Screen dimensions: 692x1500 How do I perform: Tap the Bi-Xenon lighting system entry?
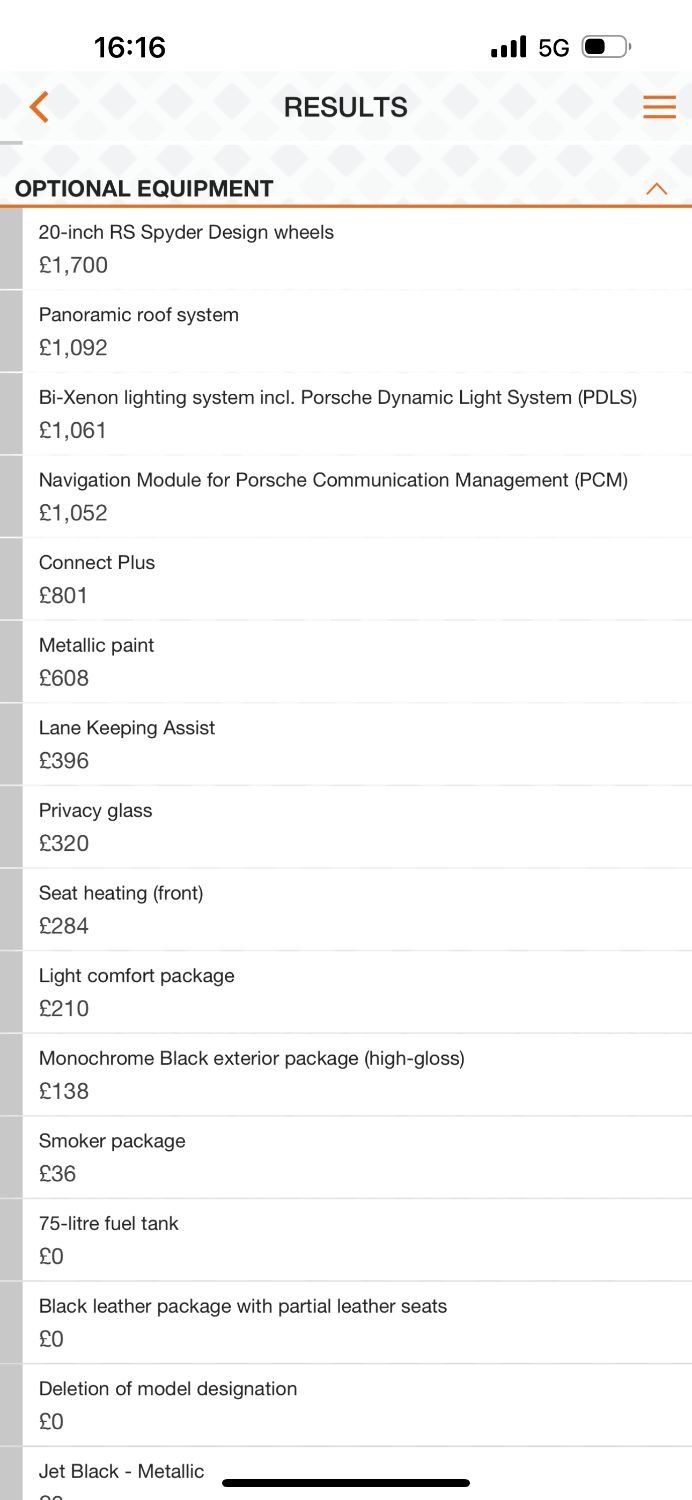click(337, 413)
